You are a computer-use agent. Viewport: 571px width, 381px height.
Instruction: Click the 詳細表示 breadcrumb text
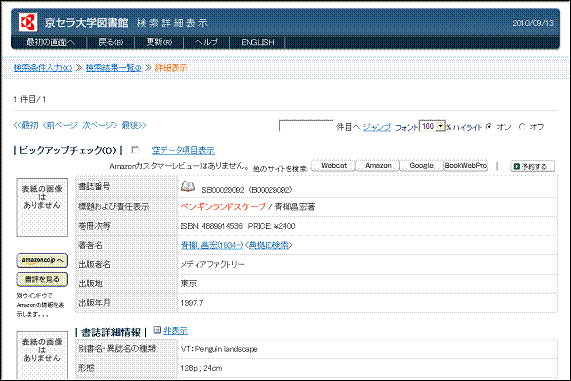pyautogui.click(x=171, y=68)
